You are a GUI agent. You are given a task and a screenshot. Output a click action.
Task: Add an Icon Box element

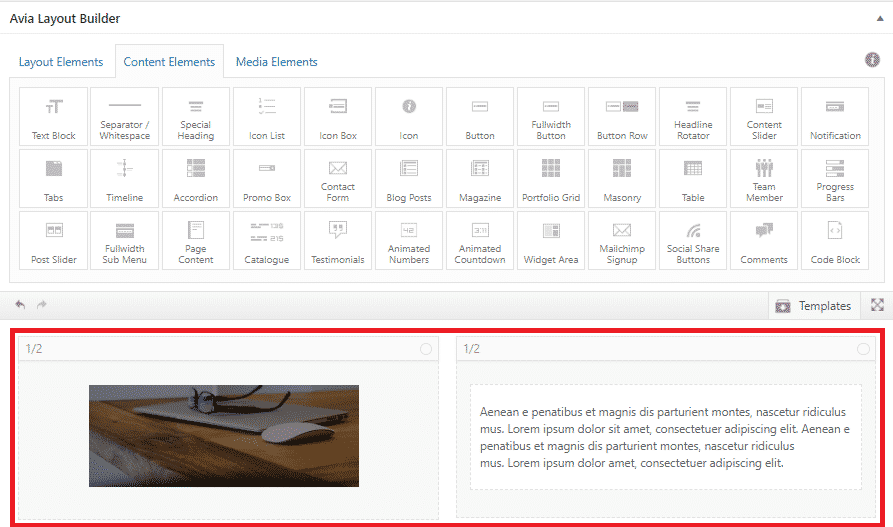(x=338, y=117)
